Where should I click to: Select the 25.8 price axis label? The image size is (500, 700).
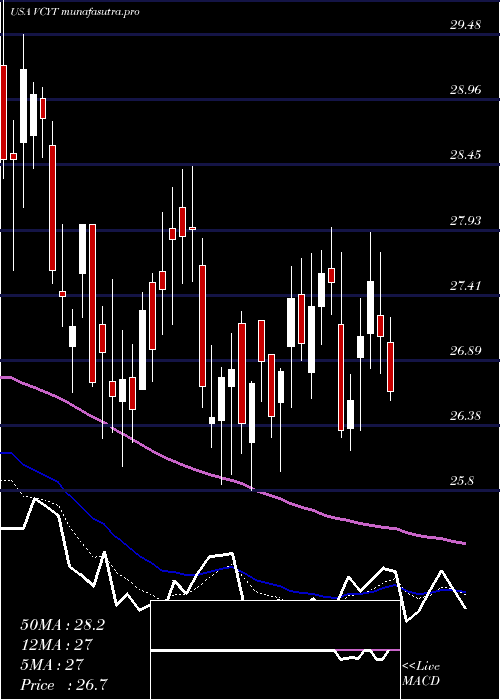click(462, 481)
